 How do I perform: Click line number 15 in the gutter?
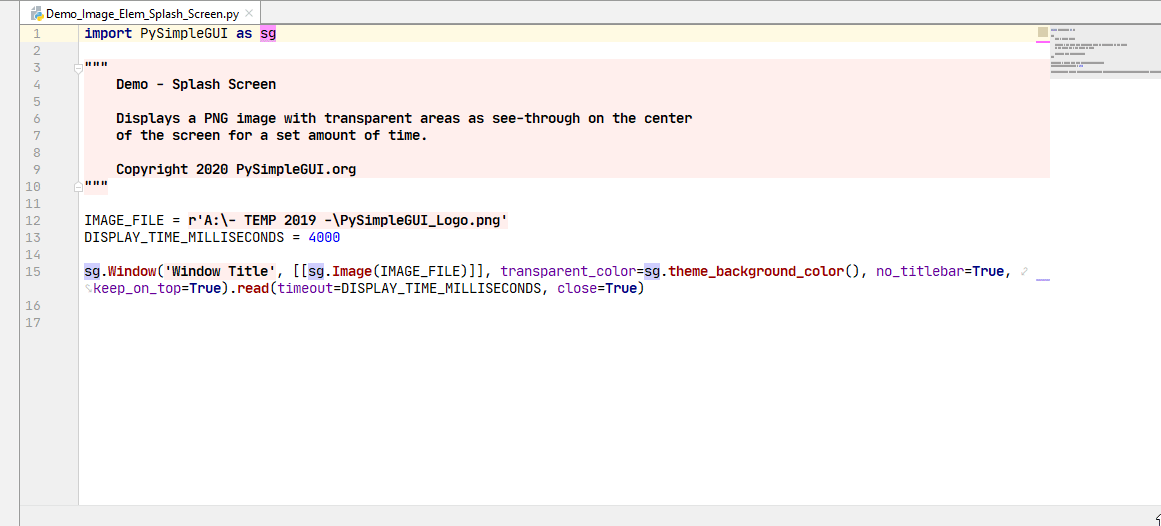(33, 272)
